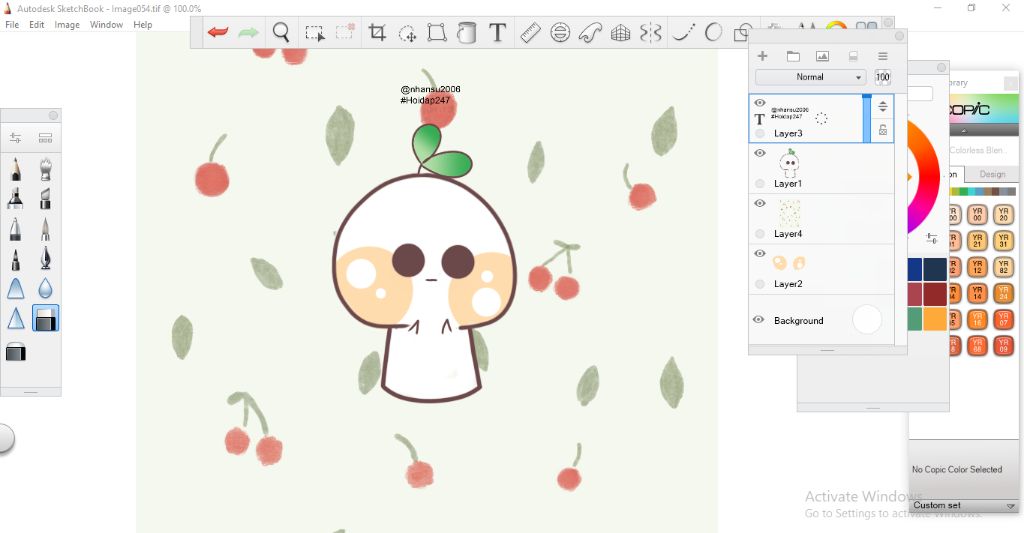This screenshot has width=1024, height=533.
Task: Select the Airbrush in brush palette
Action: click(x=45, y=169)
